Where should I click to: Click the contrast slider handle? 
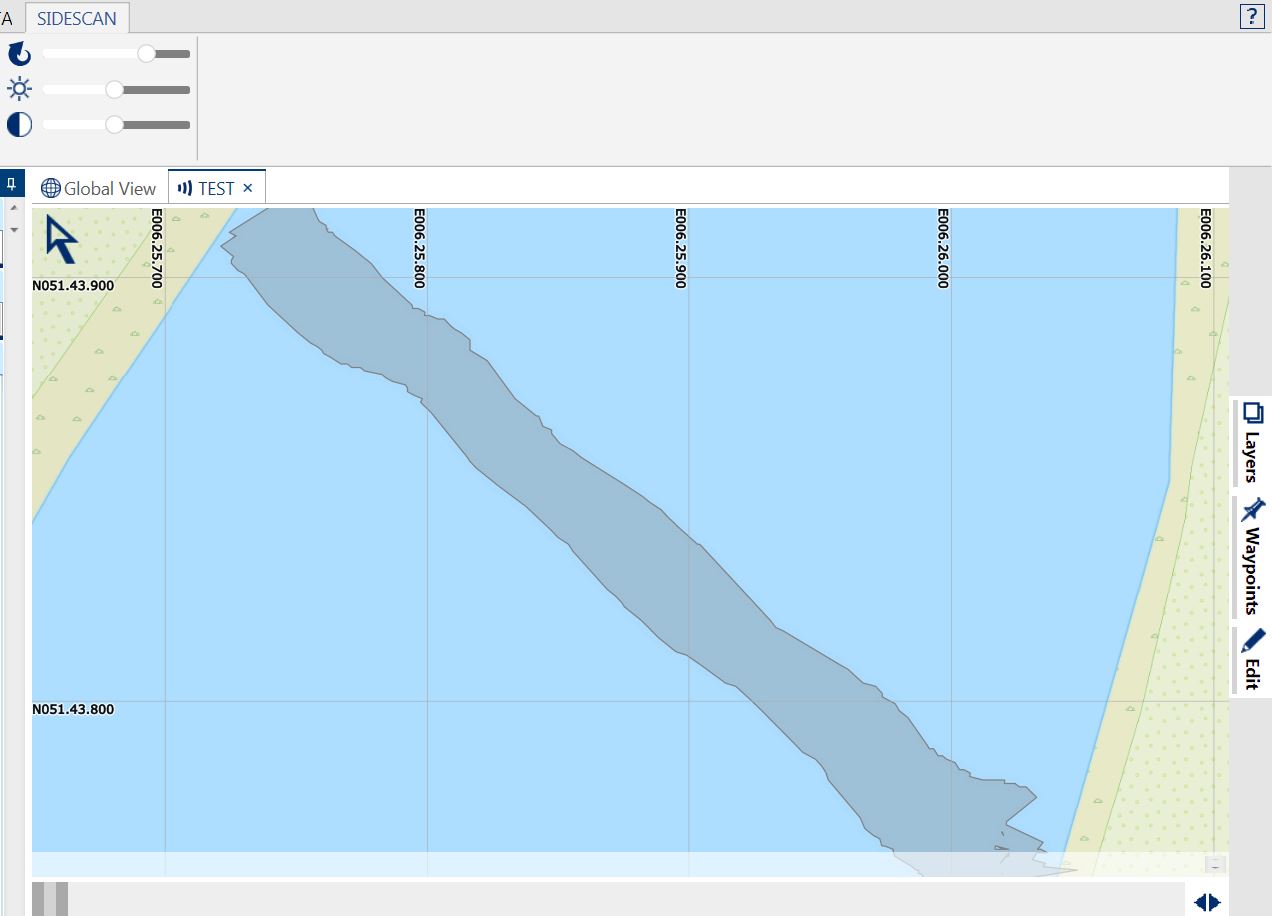(114, 125)
